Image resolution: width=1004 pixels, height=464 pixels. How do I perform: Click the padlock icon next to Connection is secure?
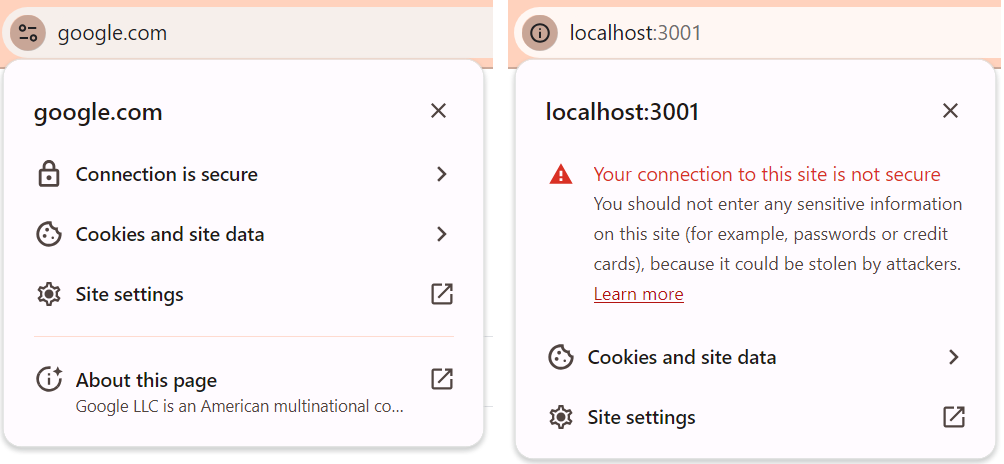coord(49,174)
